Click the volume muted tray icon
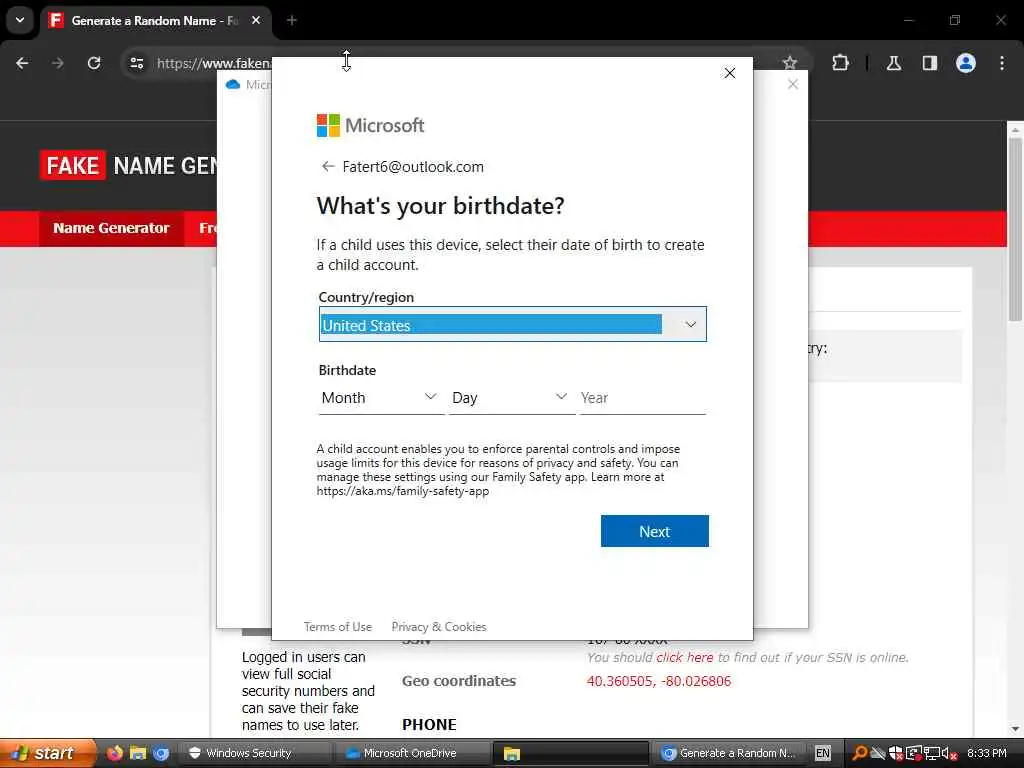Image resolution: width=1024 pixels, height=768 pixels. coord(950,754)
